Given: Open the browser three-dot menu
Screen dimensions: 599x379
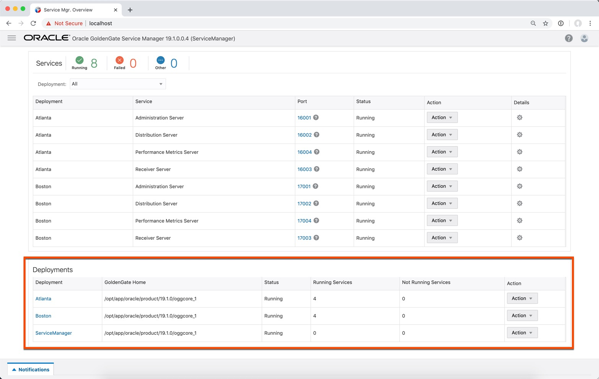Looking at the screenshot, I should coord(590,23).
